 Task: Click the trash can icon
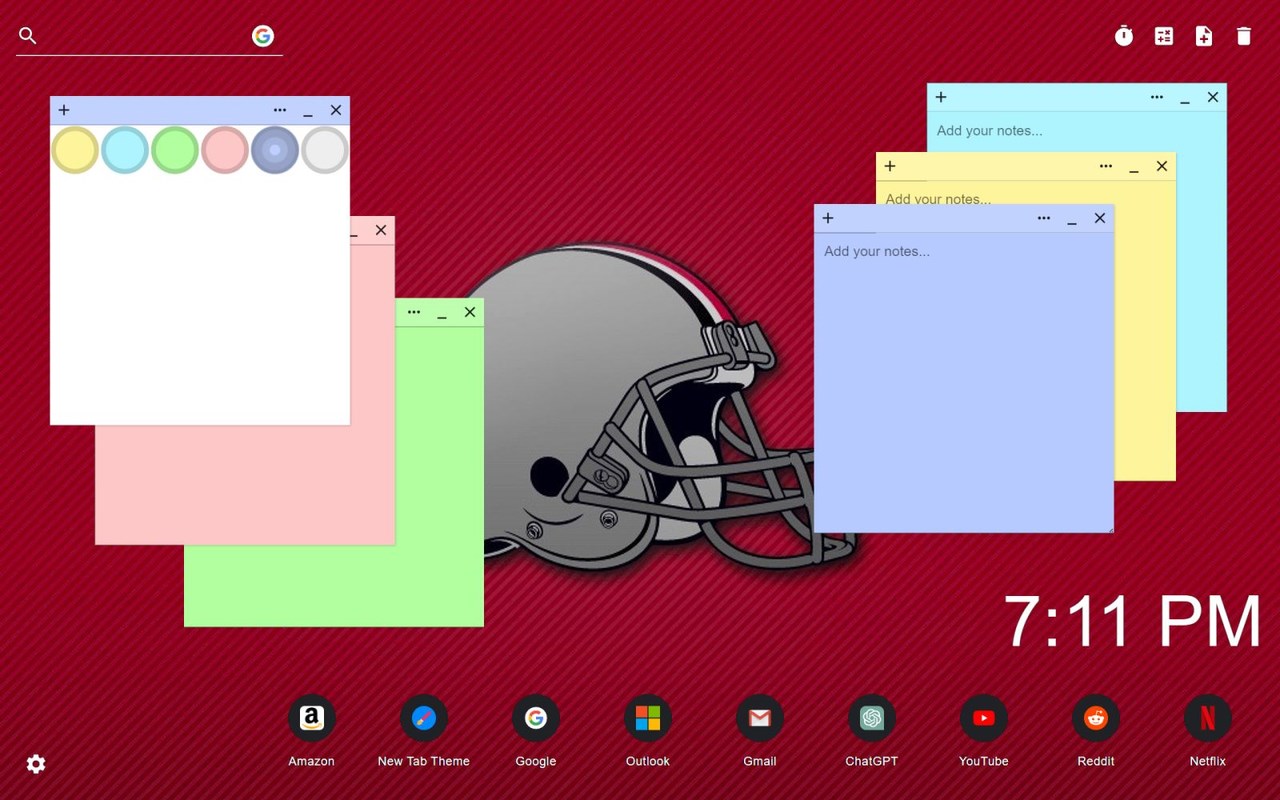(1244, 37)
